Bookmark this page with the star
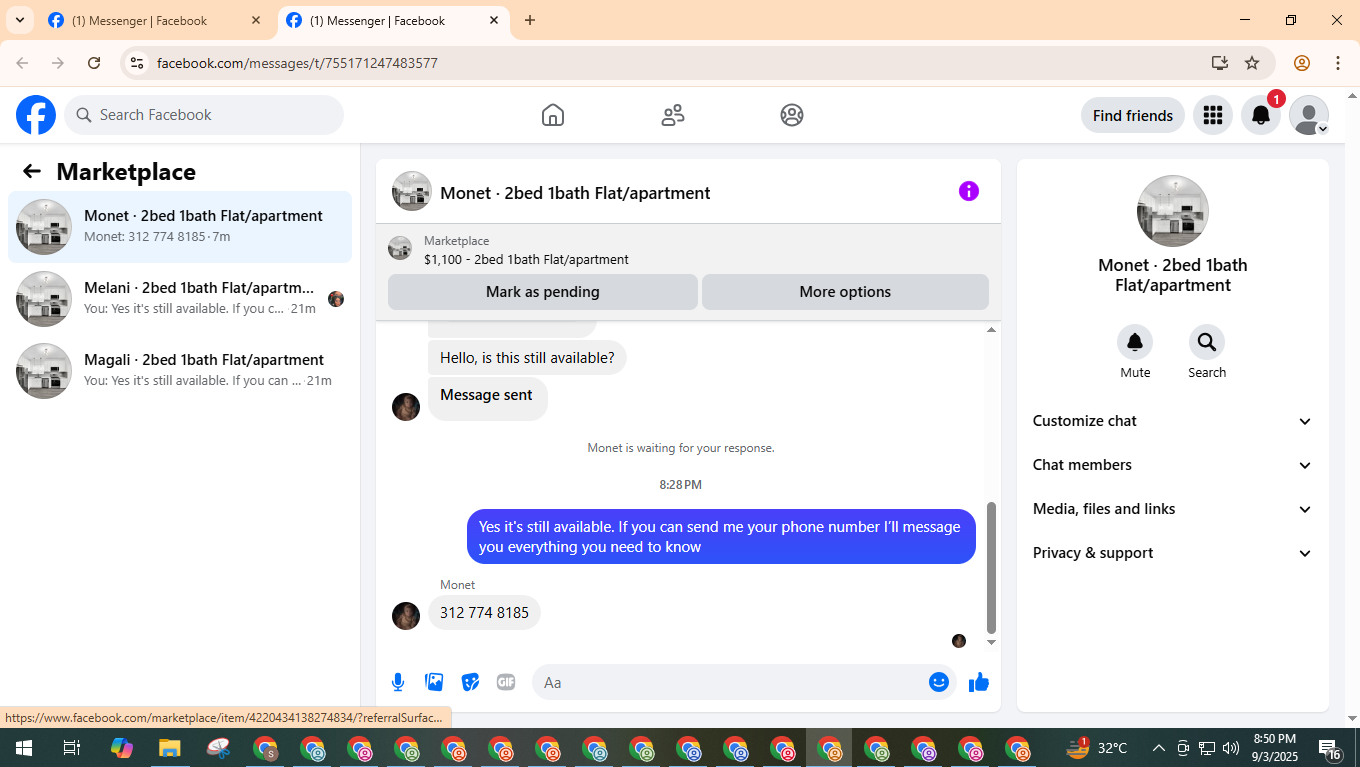Image resolution: width=1360 pixels, height=767 pixels. tap(1252, 63)
